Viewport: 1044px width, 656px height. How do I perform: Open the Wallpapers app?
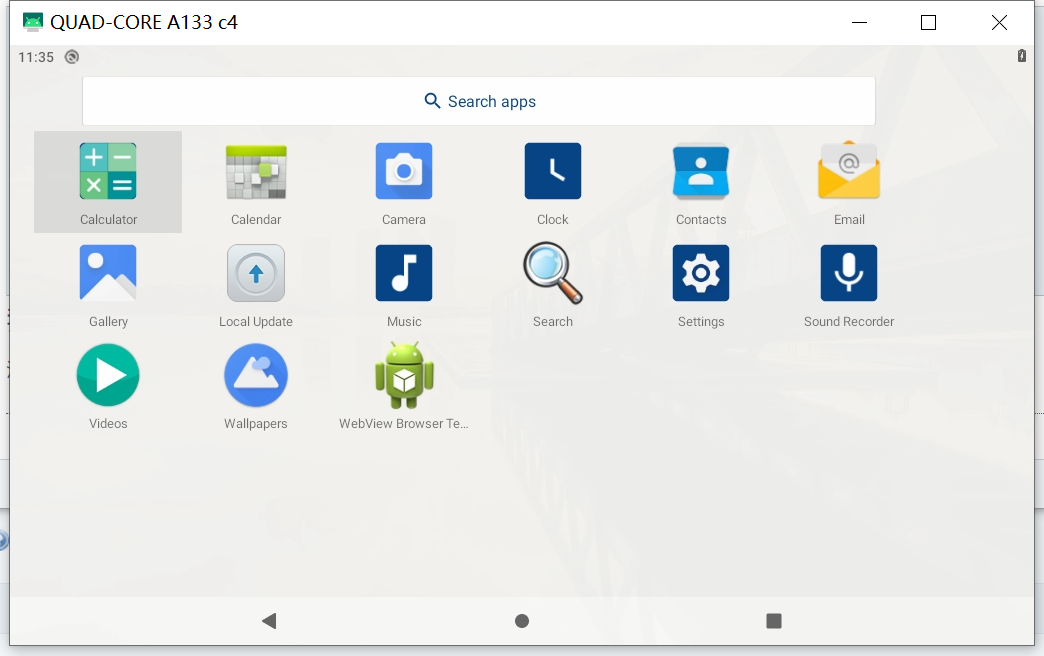[256, 375]
